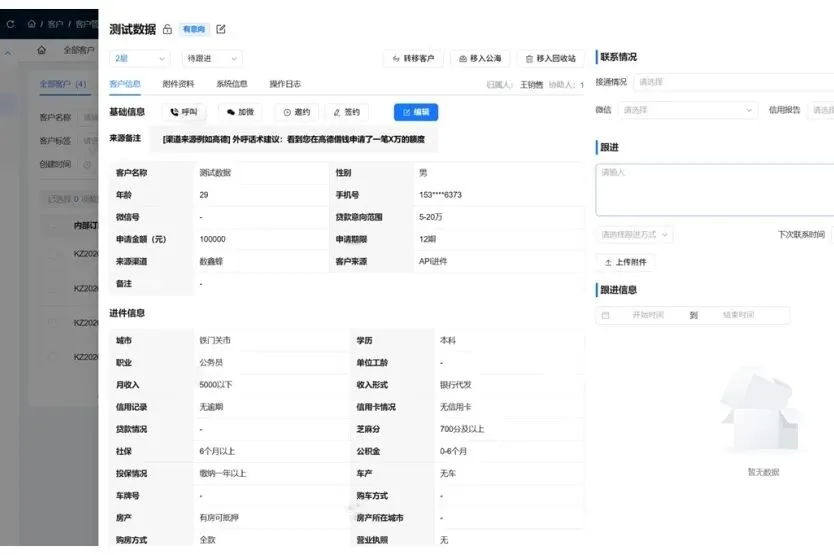Click the 5-20万 loan range value
Viewport: 834px width, 555px height.
[431, 217]
